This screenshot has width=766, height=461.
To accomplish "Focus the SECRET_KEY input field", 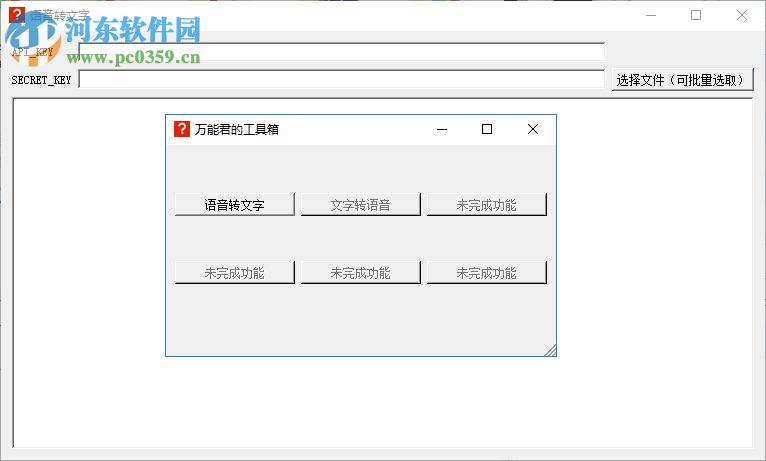I will click(x=341, y=79).
